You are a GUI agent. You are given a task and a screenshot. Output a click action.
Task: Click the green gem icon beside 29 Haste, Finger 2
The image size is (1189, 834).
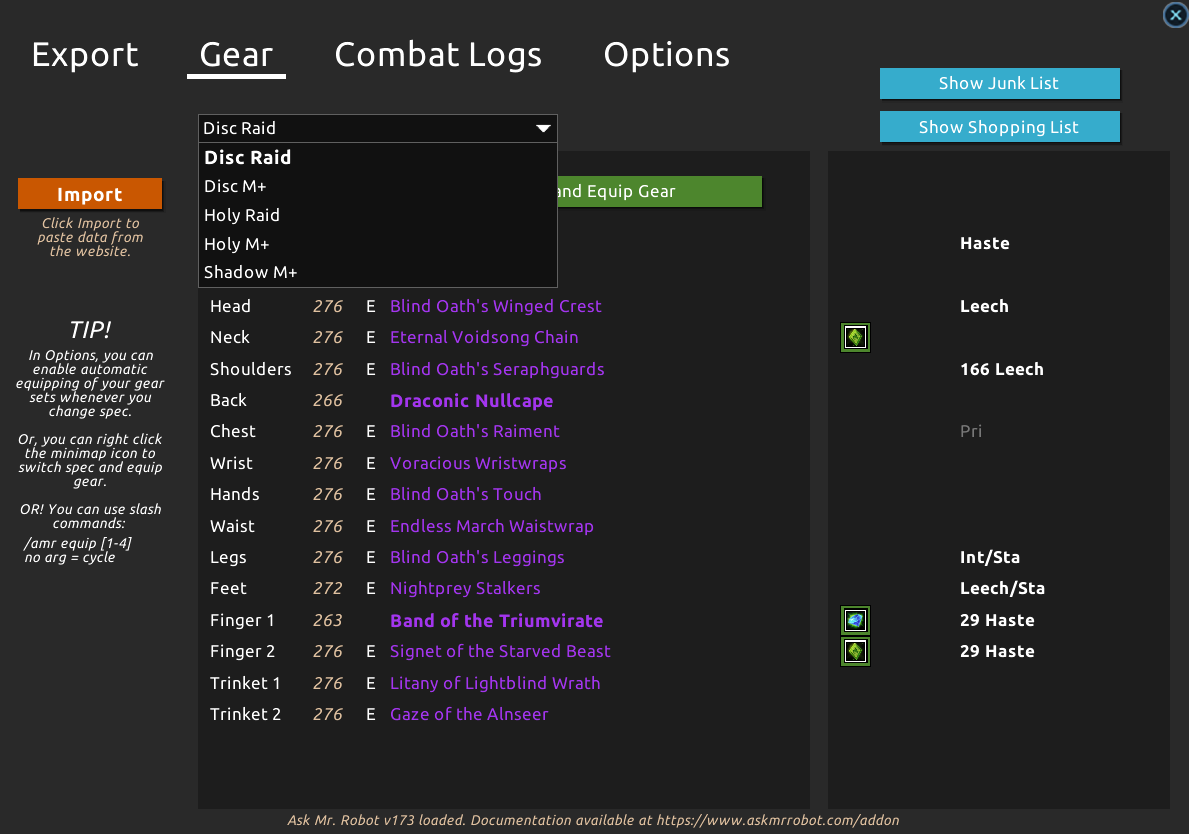point(855,651)
